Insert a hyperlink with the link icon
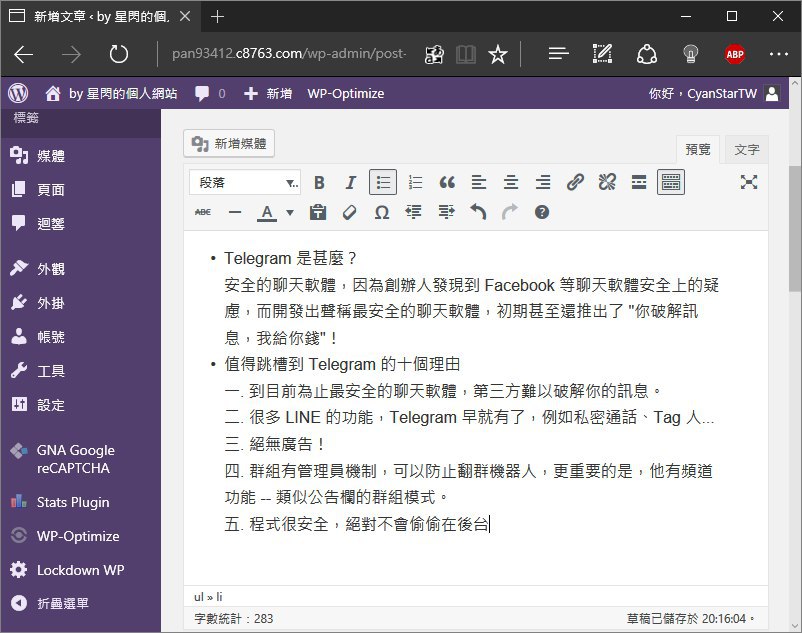This screenshot has height=633, width=802. (x=575, y=182)
